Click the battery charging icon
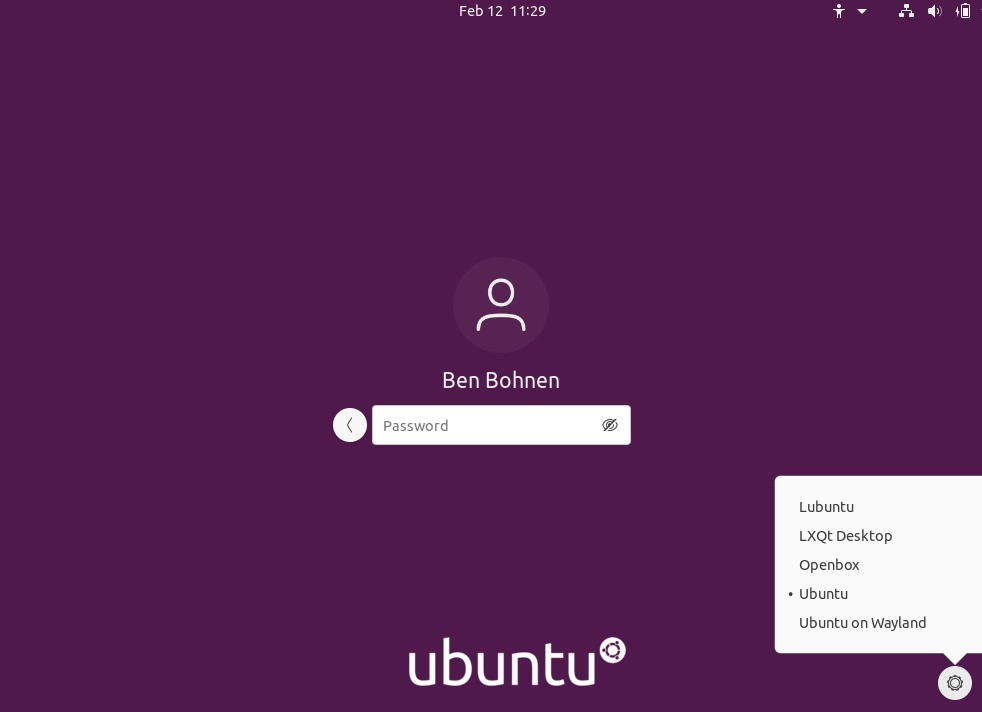 point(963,11)
